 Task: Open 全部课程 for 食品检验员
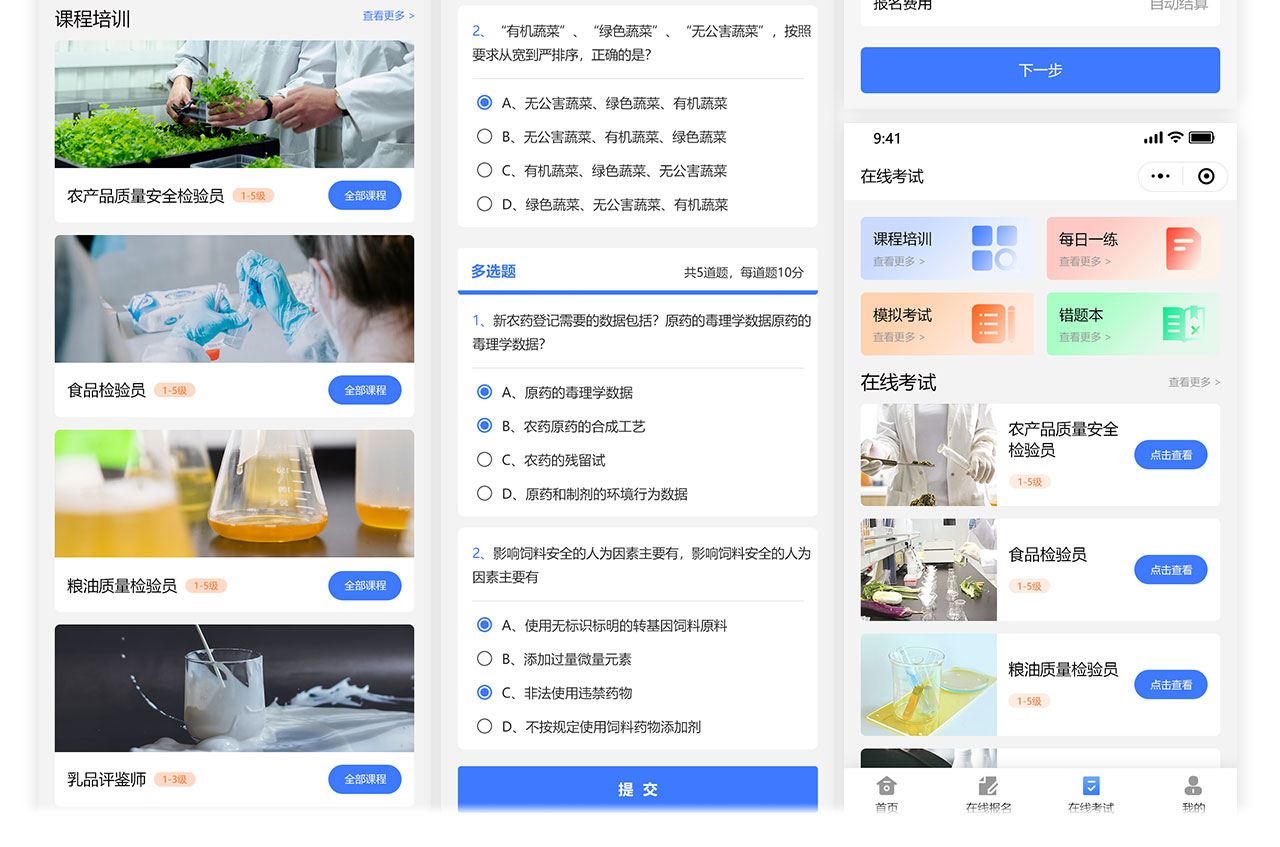click(365, 390)
